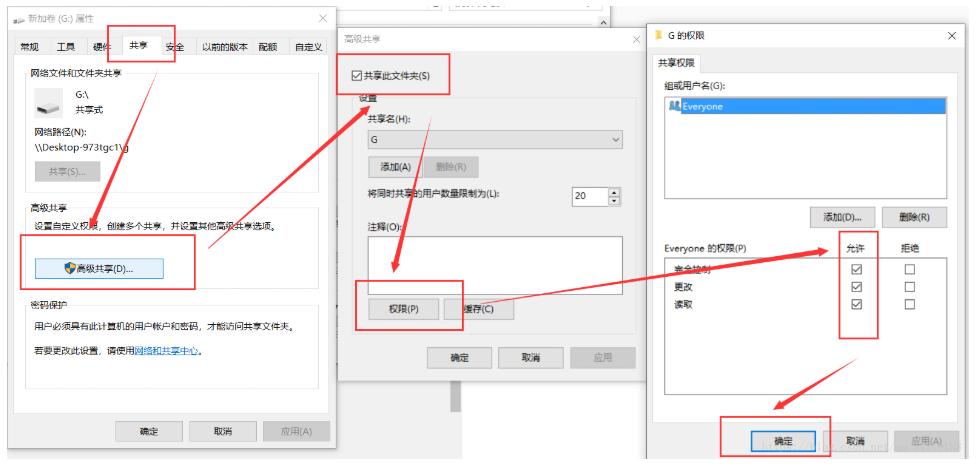
Task: Toggle 拒绝 checkbox for 读取
Action: click(x=910, y=304)
